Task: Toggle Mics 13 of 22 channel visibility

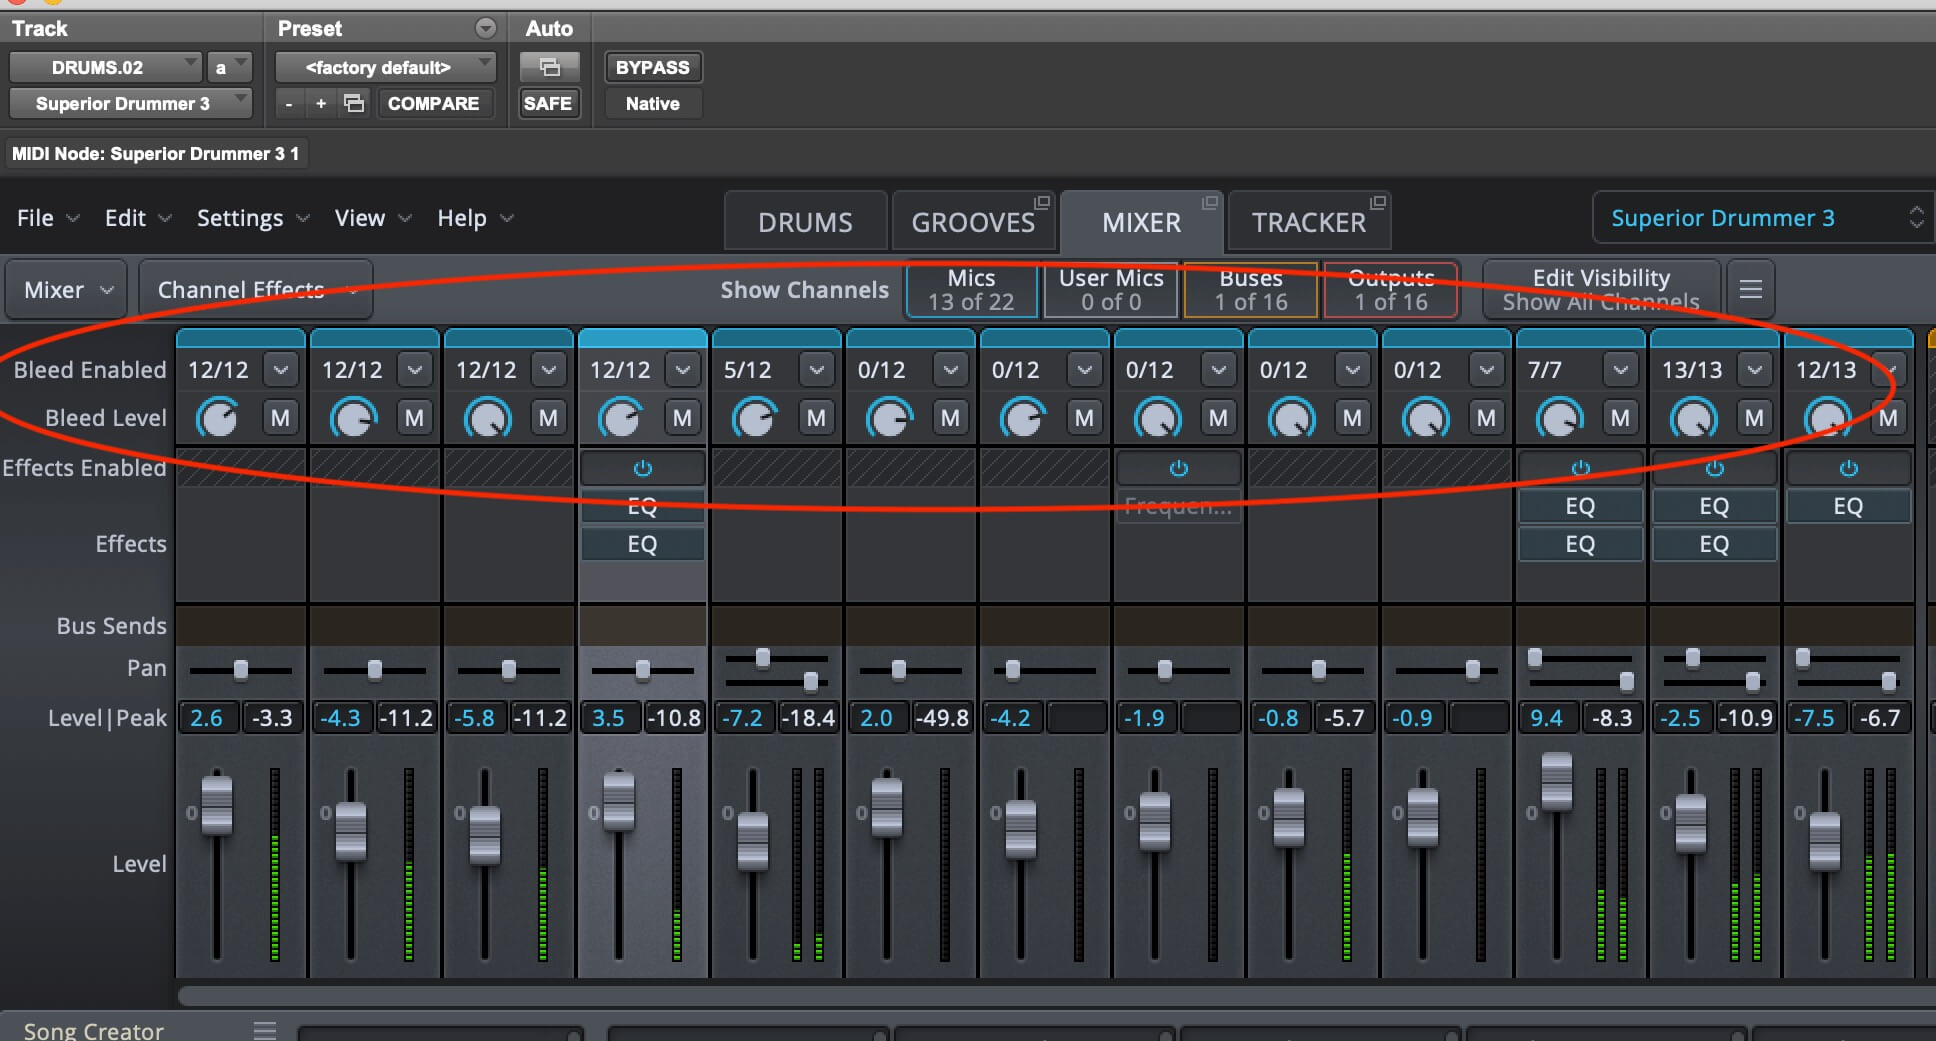Action: tap(971, 290)
